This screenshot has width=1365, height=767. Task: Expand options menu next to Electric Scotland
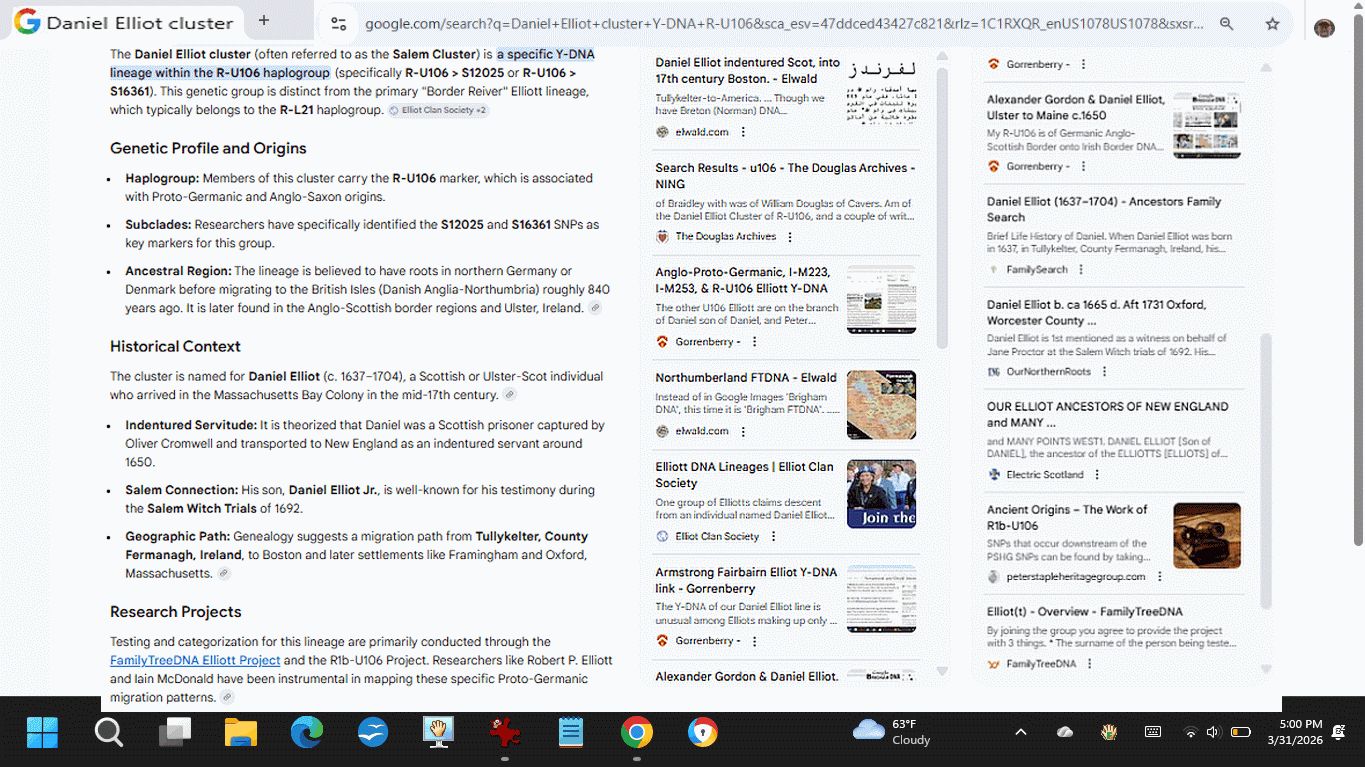click(x=1097, y=475)
